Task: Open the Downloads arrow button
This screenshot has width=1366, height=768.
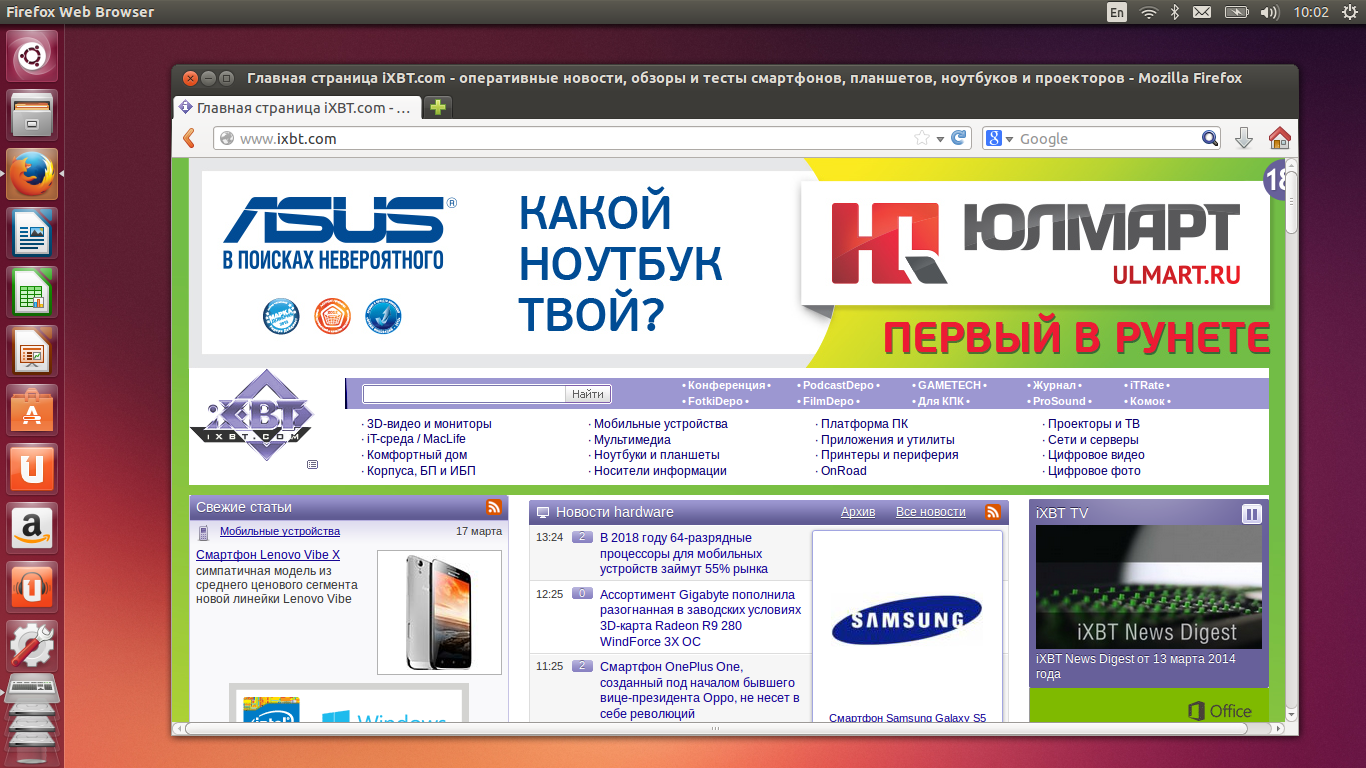Action: (1244, 138)
